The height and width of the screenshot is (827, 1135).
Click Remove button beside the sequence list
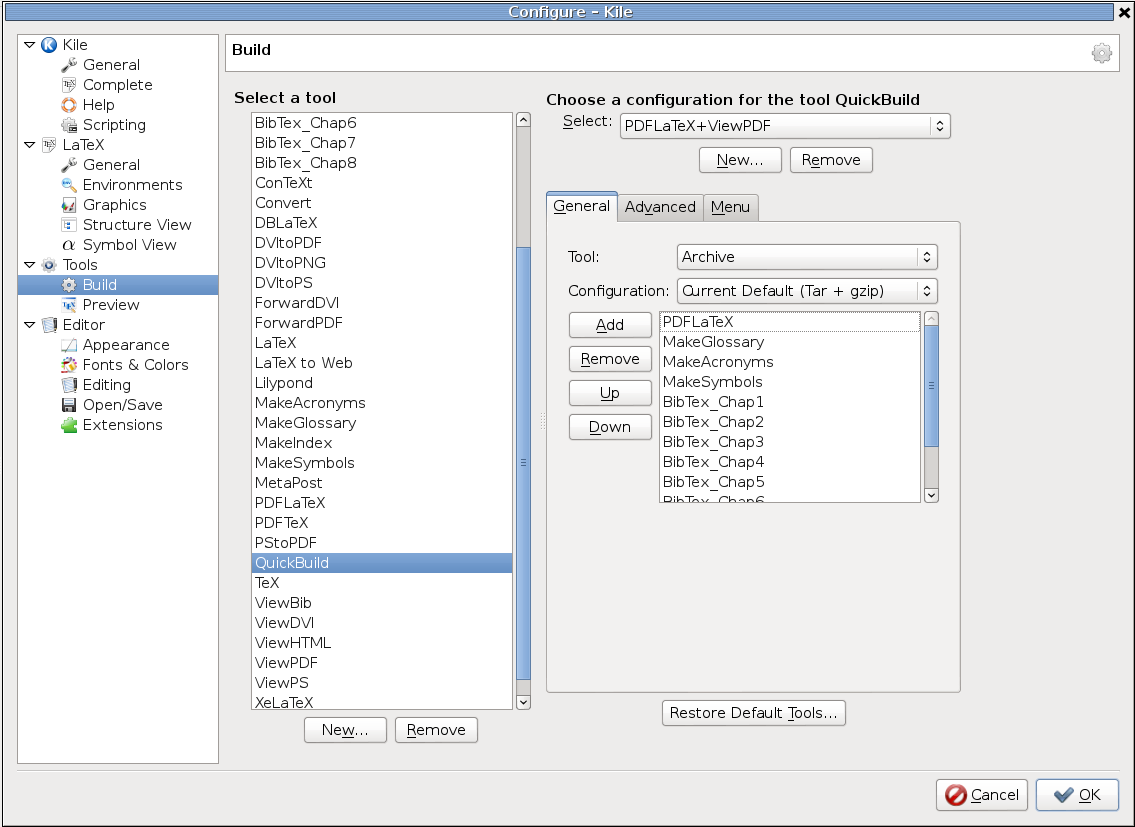610,359
